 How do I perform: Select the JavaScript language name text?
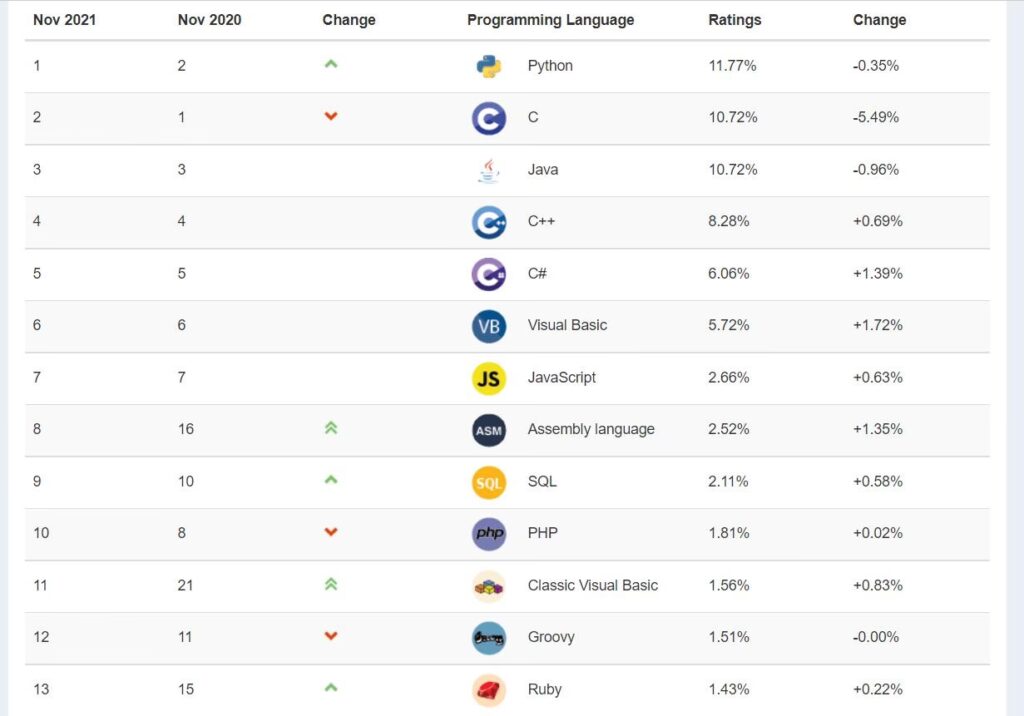click(561, 378)
